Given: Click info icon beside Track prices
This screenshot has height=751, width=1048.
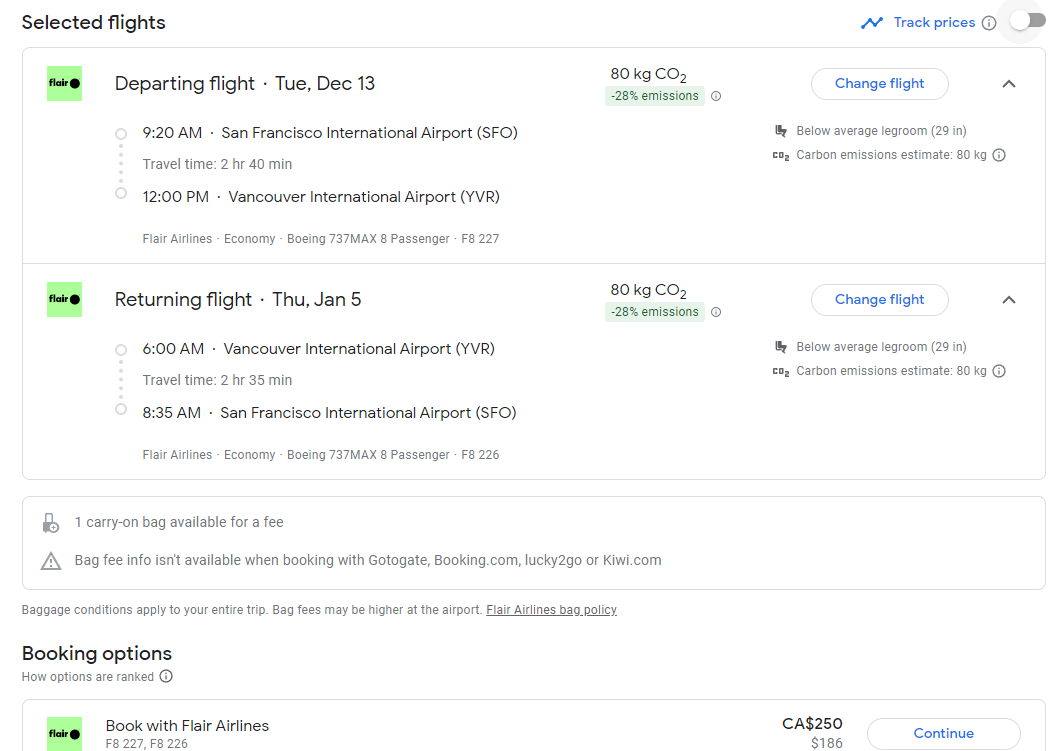Looking at the screenshot, I should tap(989, 23).
